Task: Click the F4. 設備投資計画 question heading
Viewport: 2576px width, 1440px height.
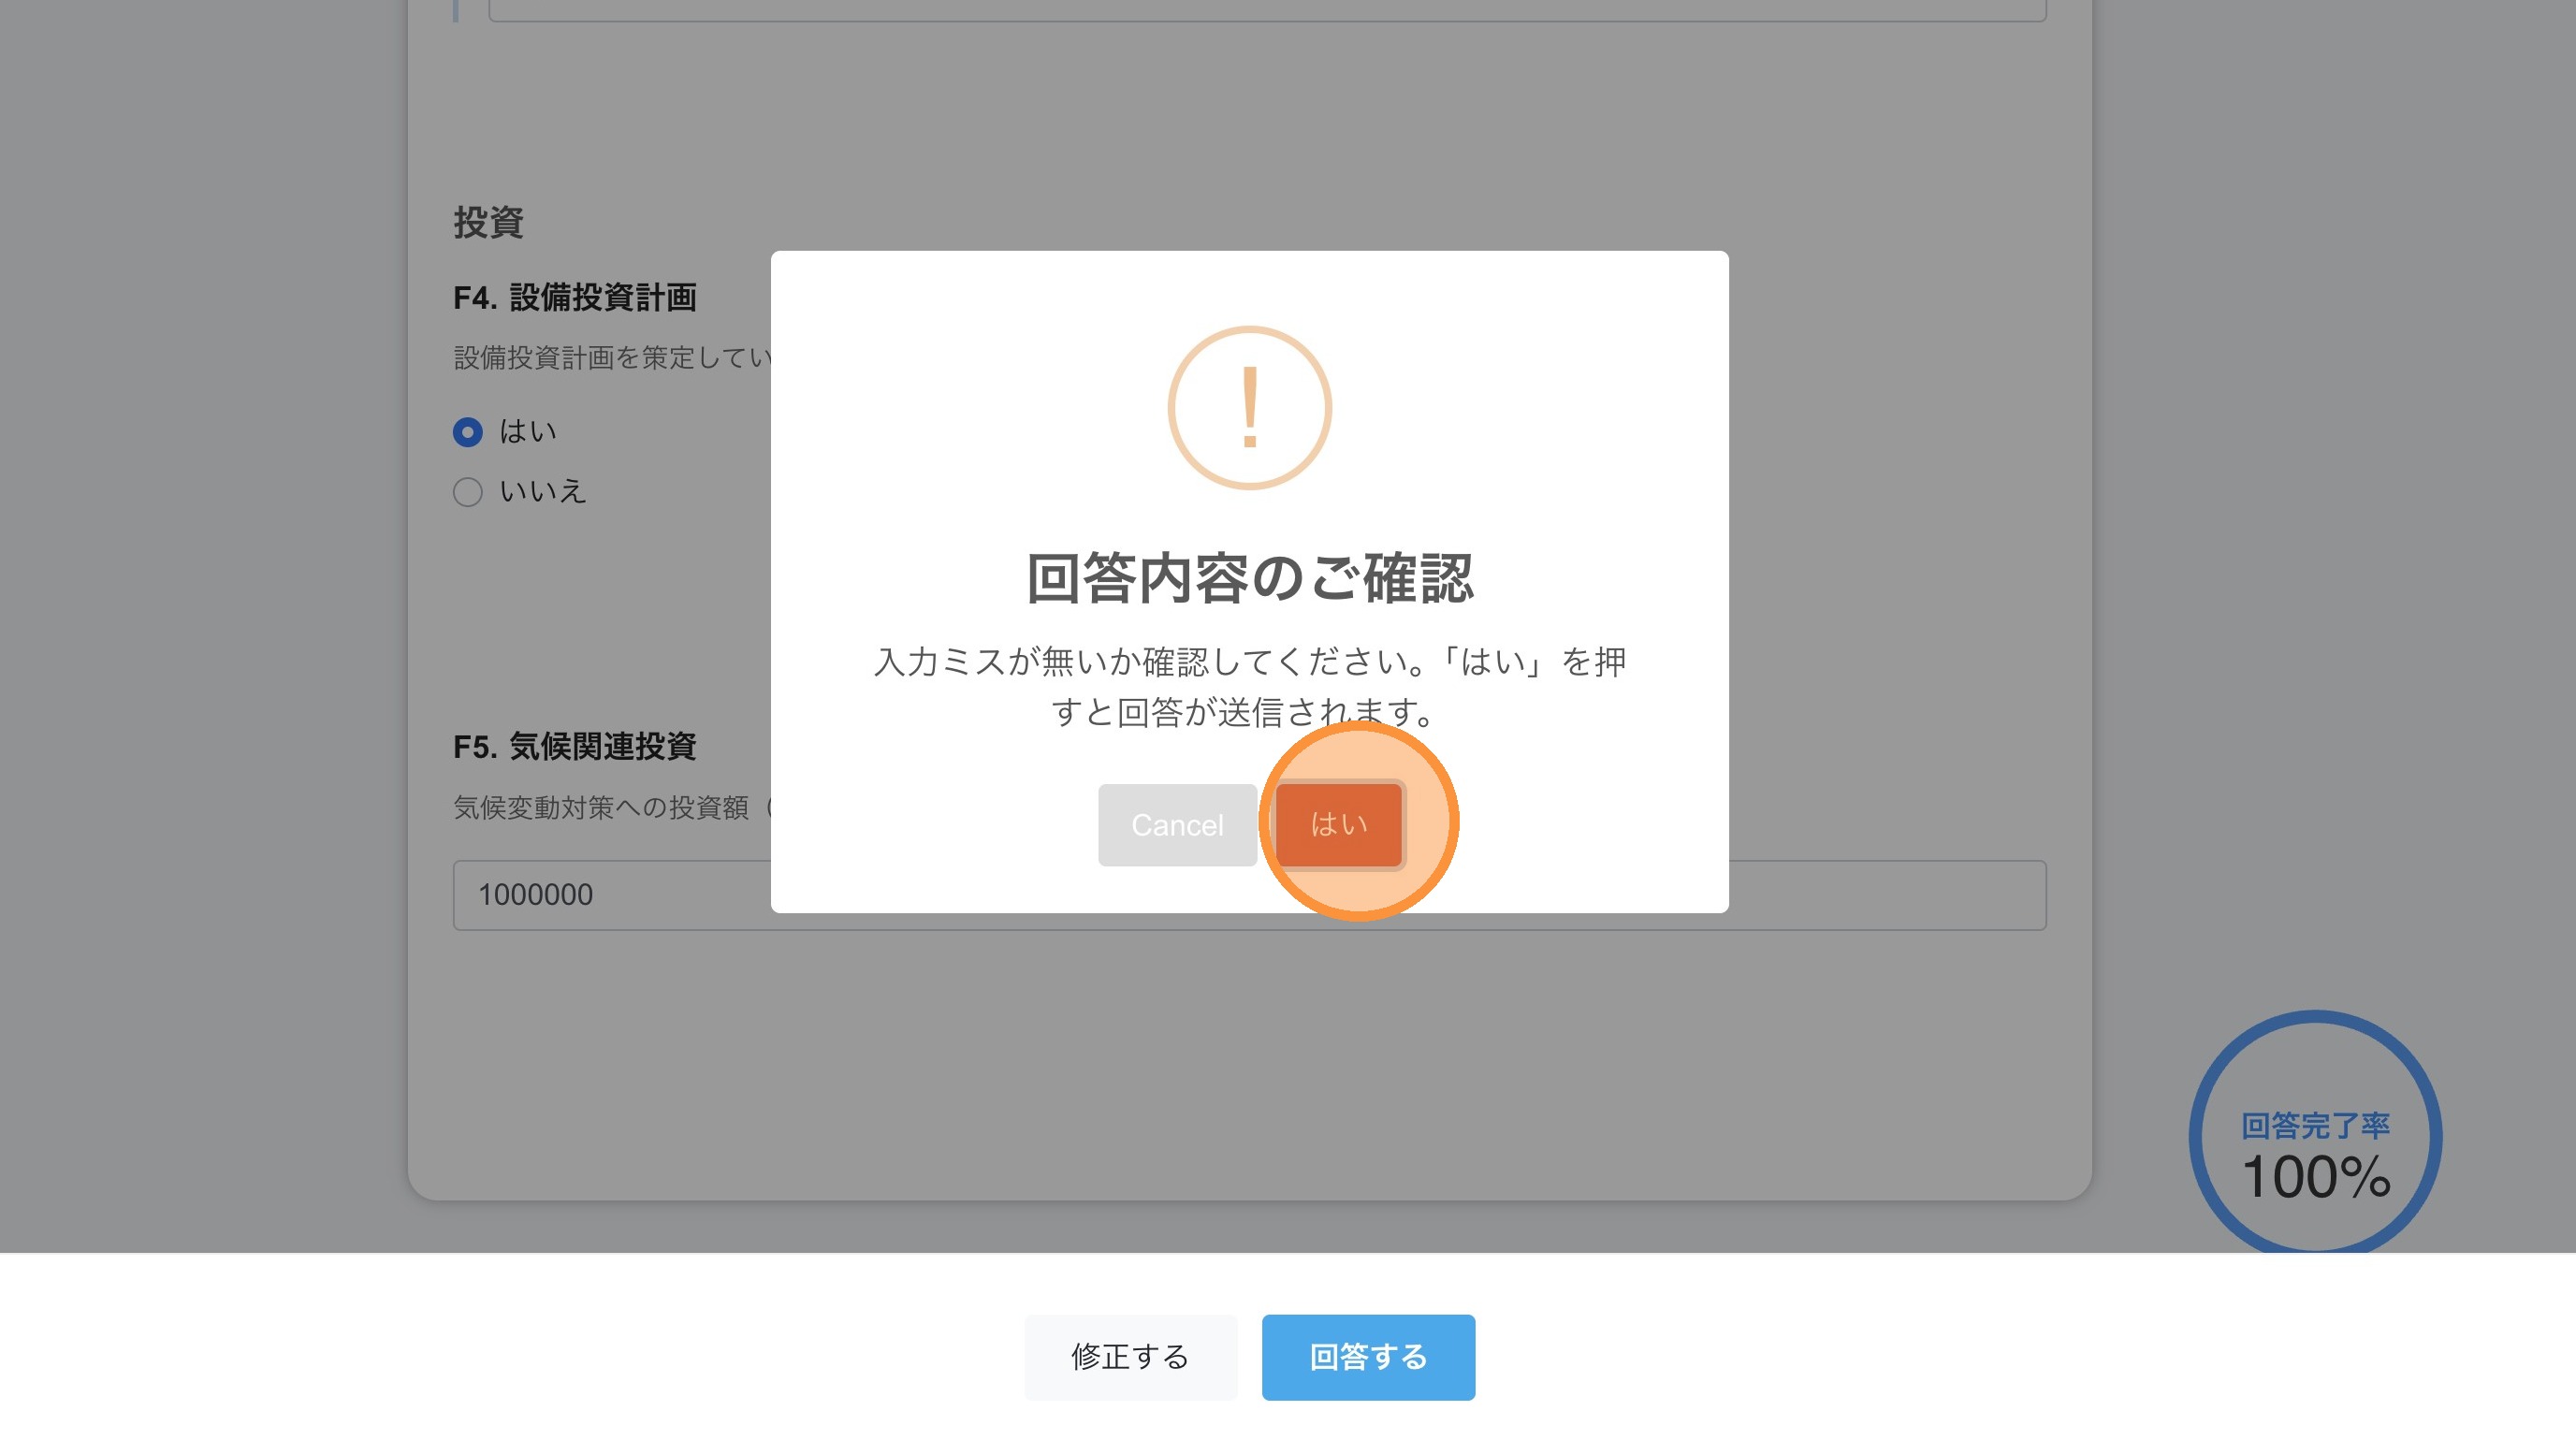Action: tap(575, 297)
